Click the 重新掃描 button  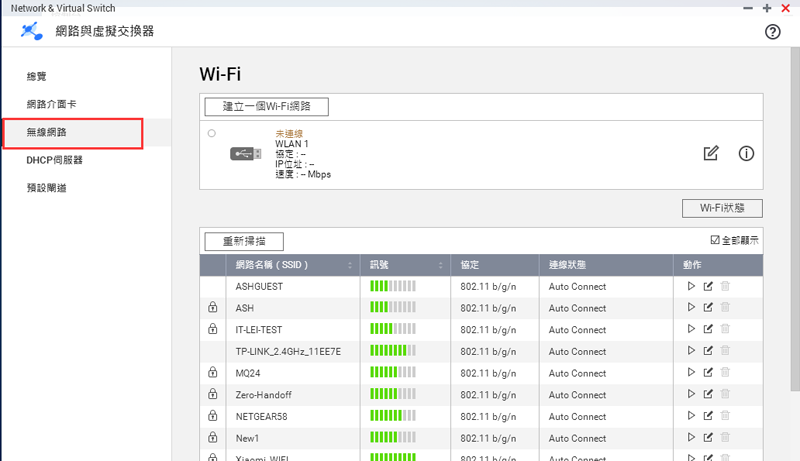pos(244,241)
